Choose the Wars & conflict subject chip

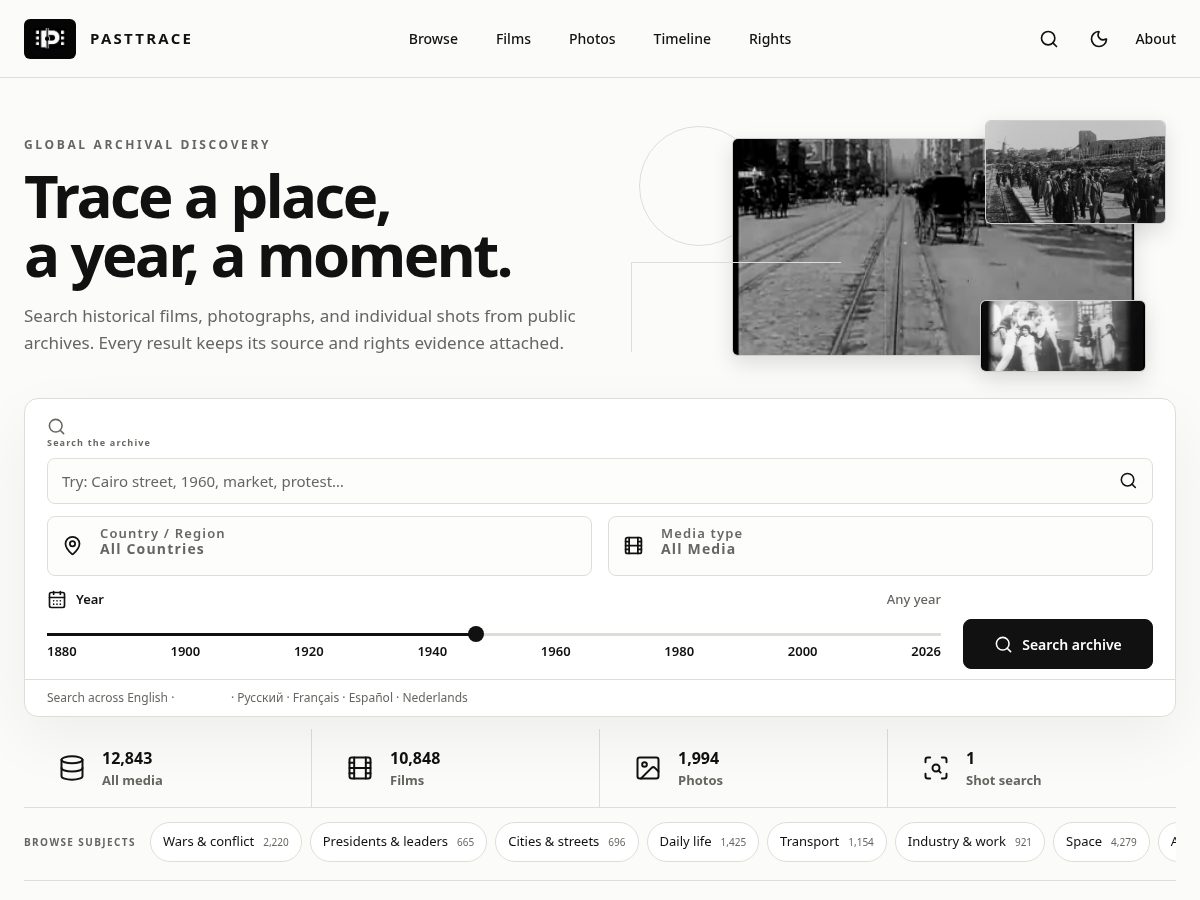[226, 842]
